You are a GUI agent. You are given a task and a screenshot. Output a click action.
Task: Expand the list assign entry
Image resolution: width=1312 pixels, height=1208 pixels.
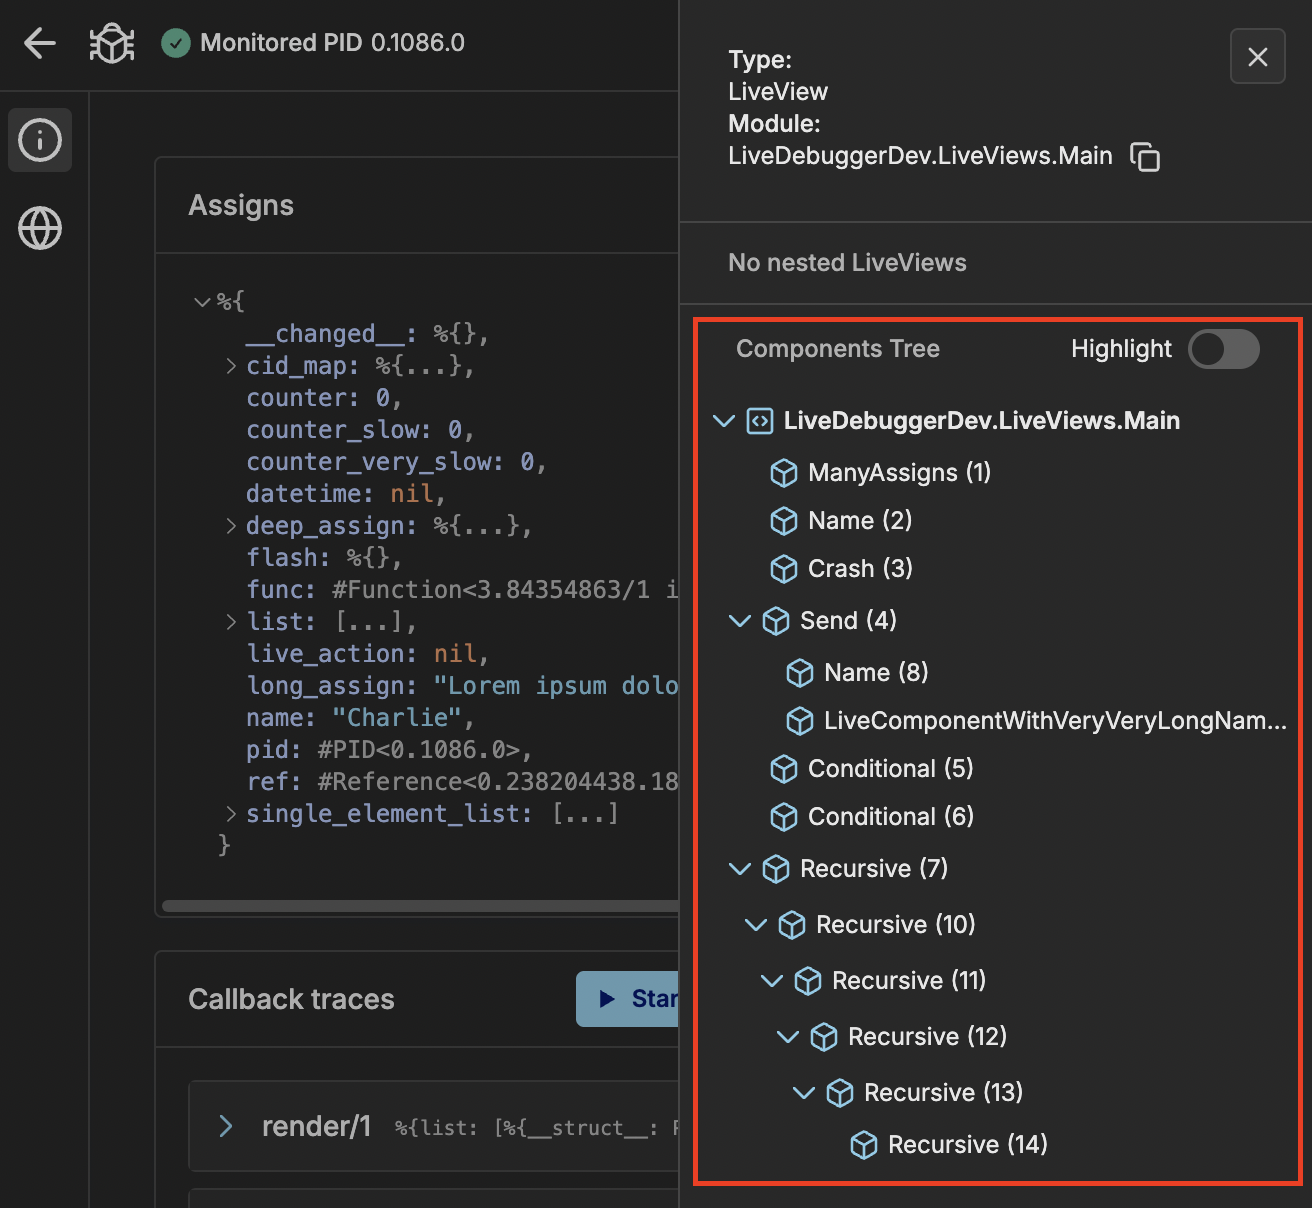point(231,622)
